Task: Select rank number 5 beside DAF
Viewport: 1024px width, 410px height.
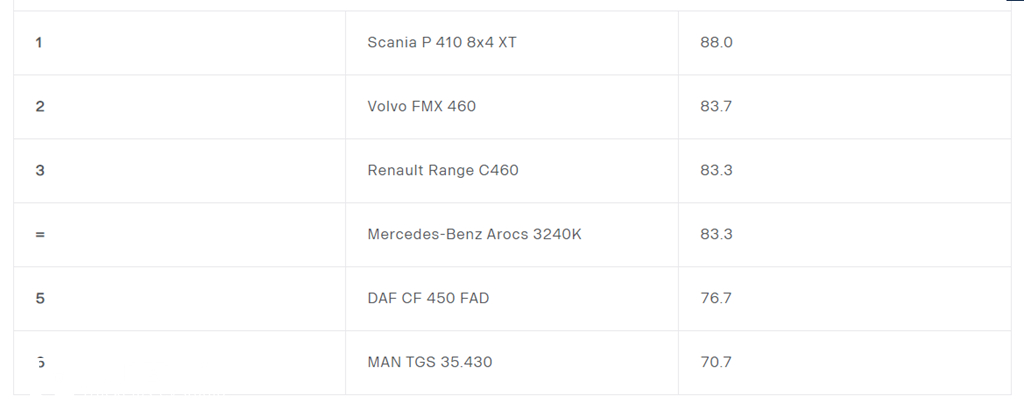Action: [x=40, y=299]
